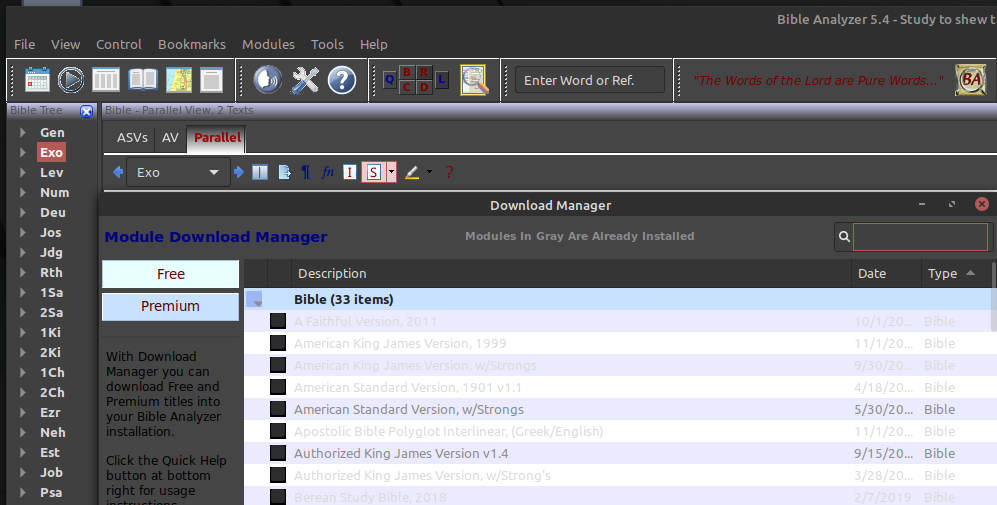Screen dimensions: 997x505
Task: Open the Tools menu
Action: (327, 45)
